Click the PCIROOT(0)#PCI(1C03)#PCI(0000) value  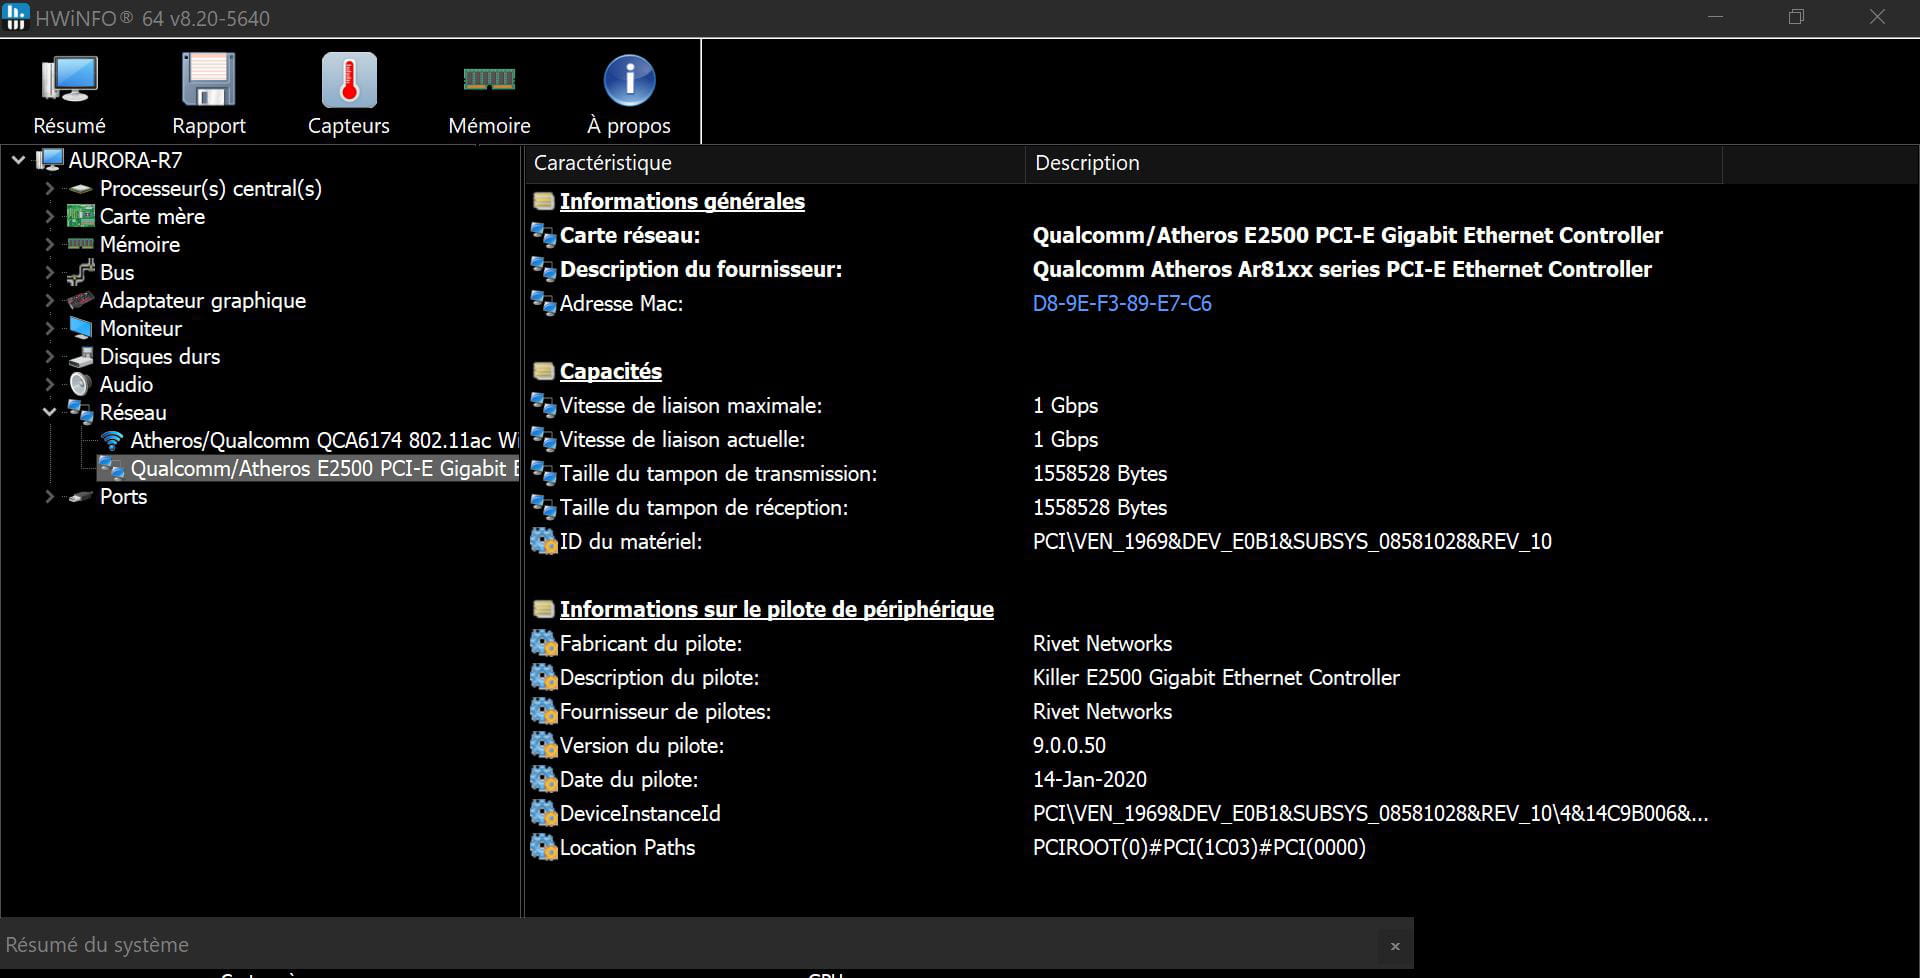[1199, 847]
